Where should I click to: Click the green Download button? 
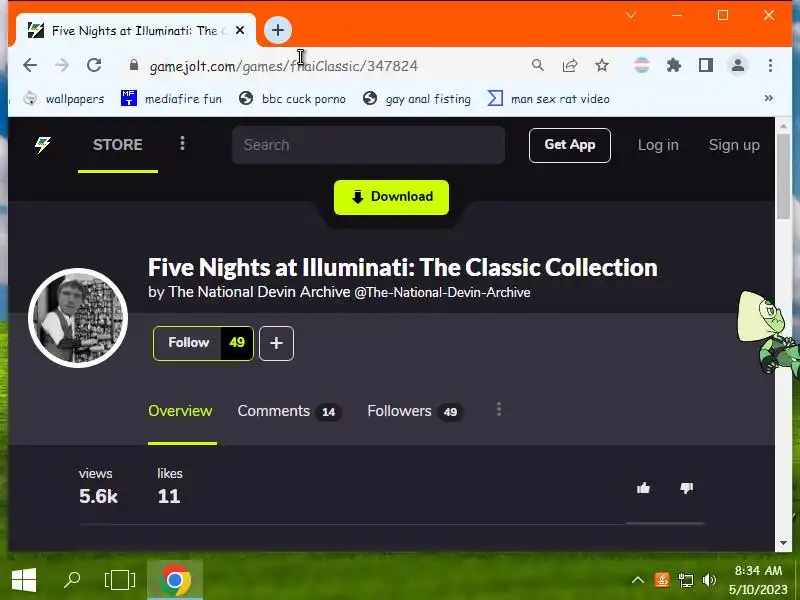391,197
